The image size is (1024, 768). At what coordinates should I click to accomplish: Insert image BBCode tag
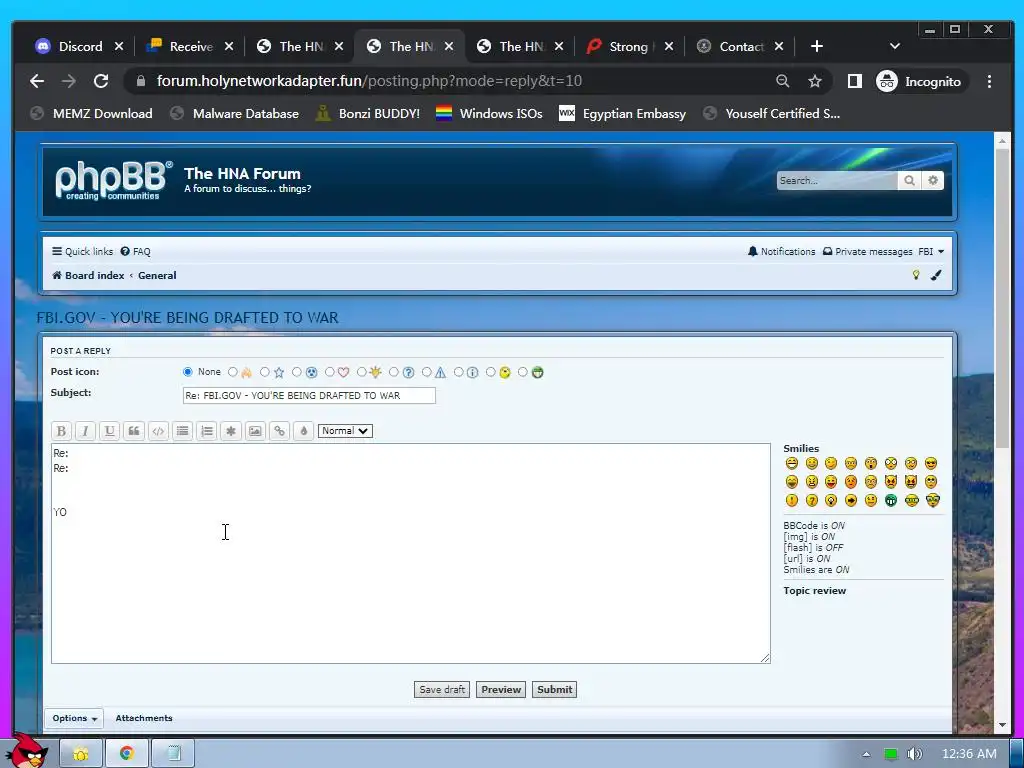(x=255, y=431)
